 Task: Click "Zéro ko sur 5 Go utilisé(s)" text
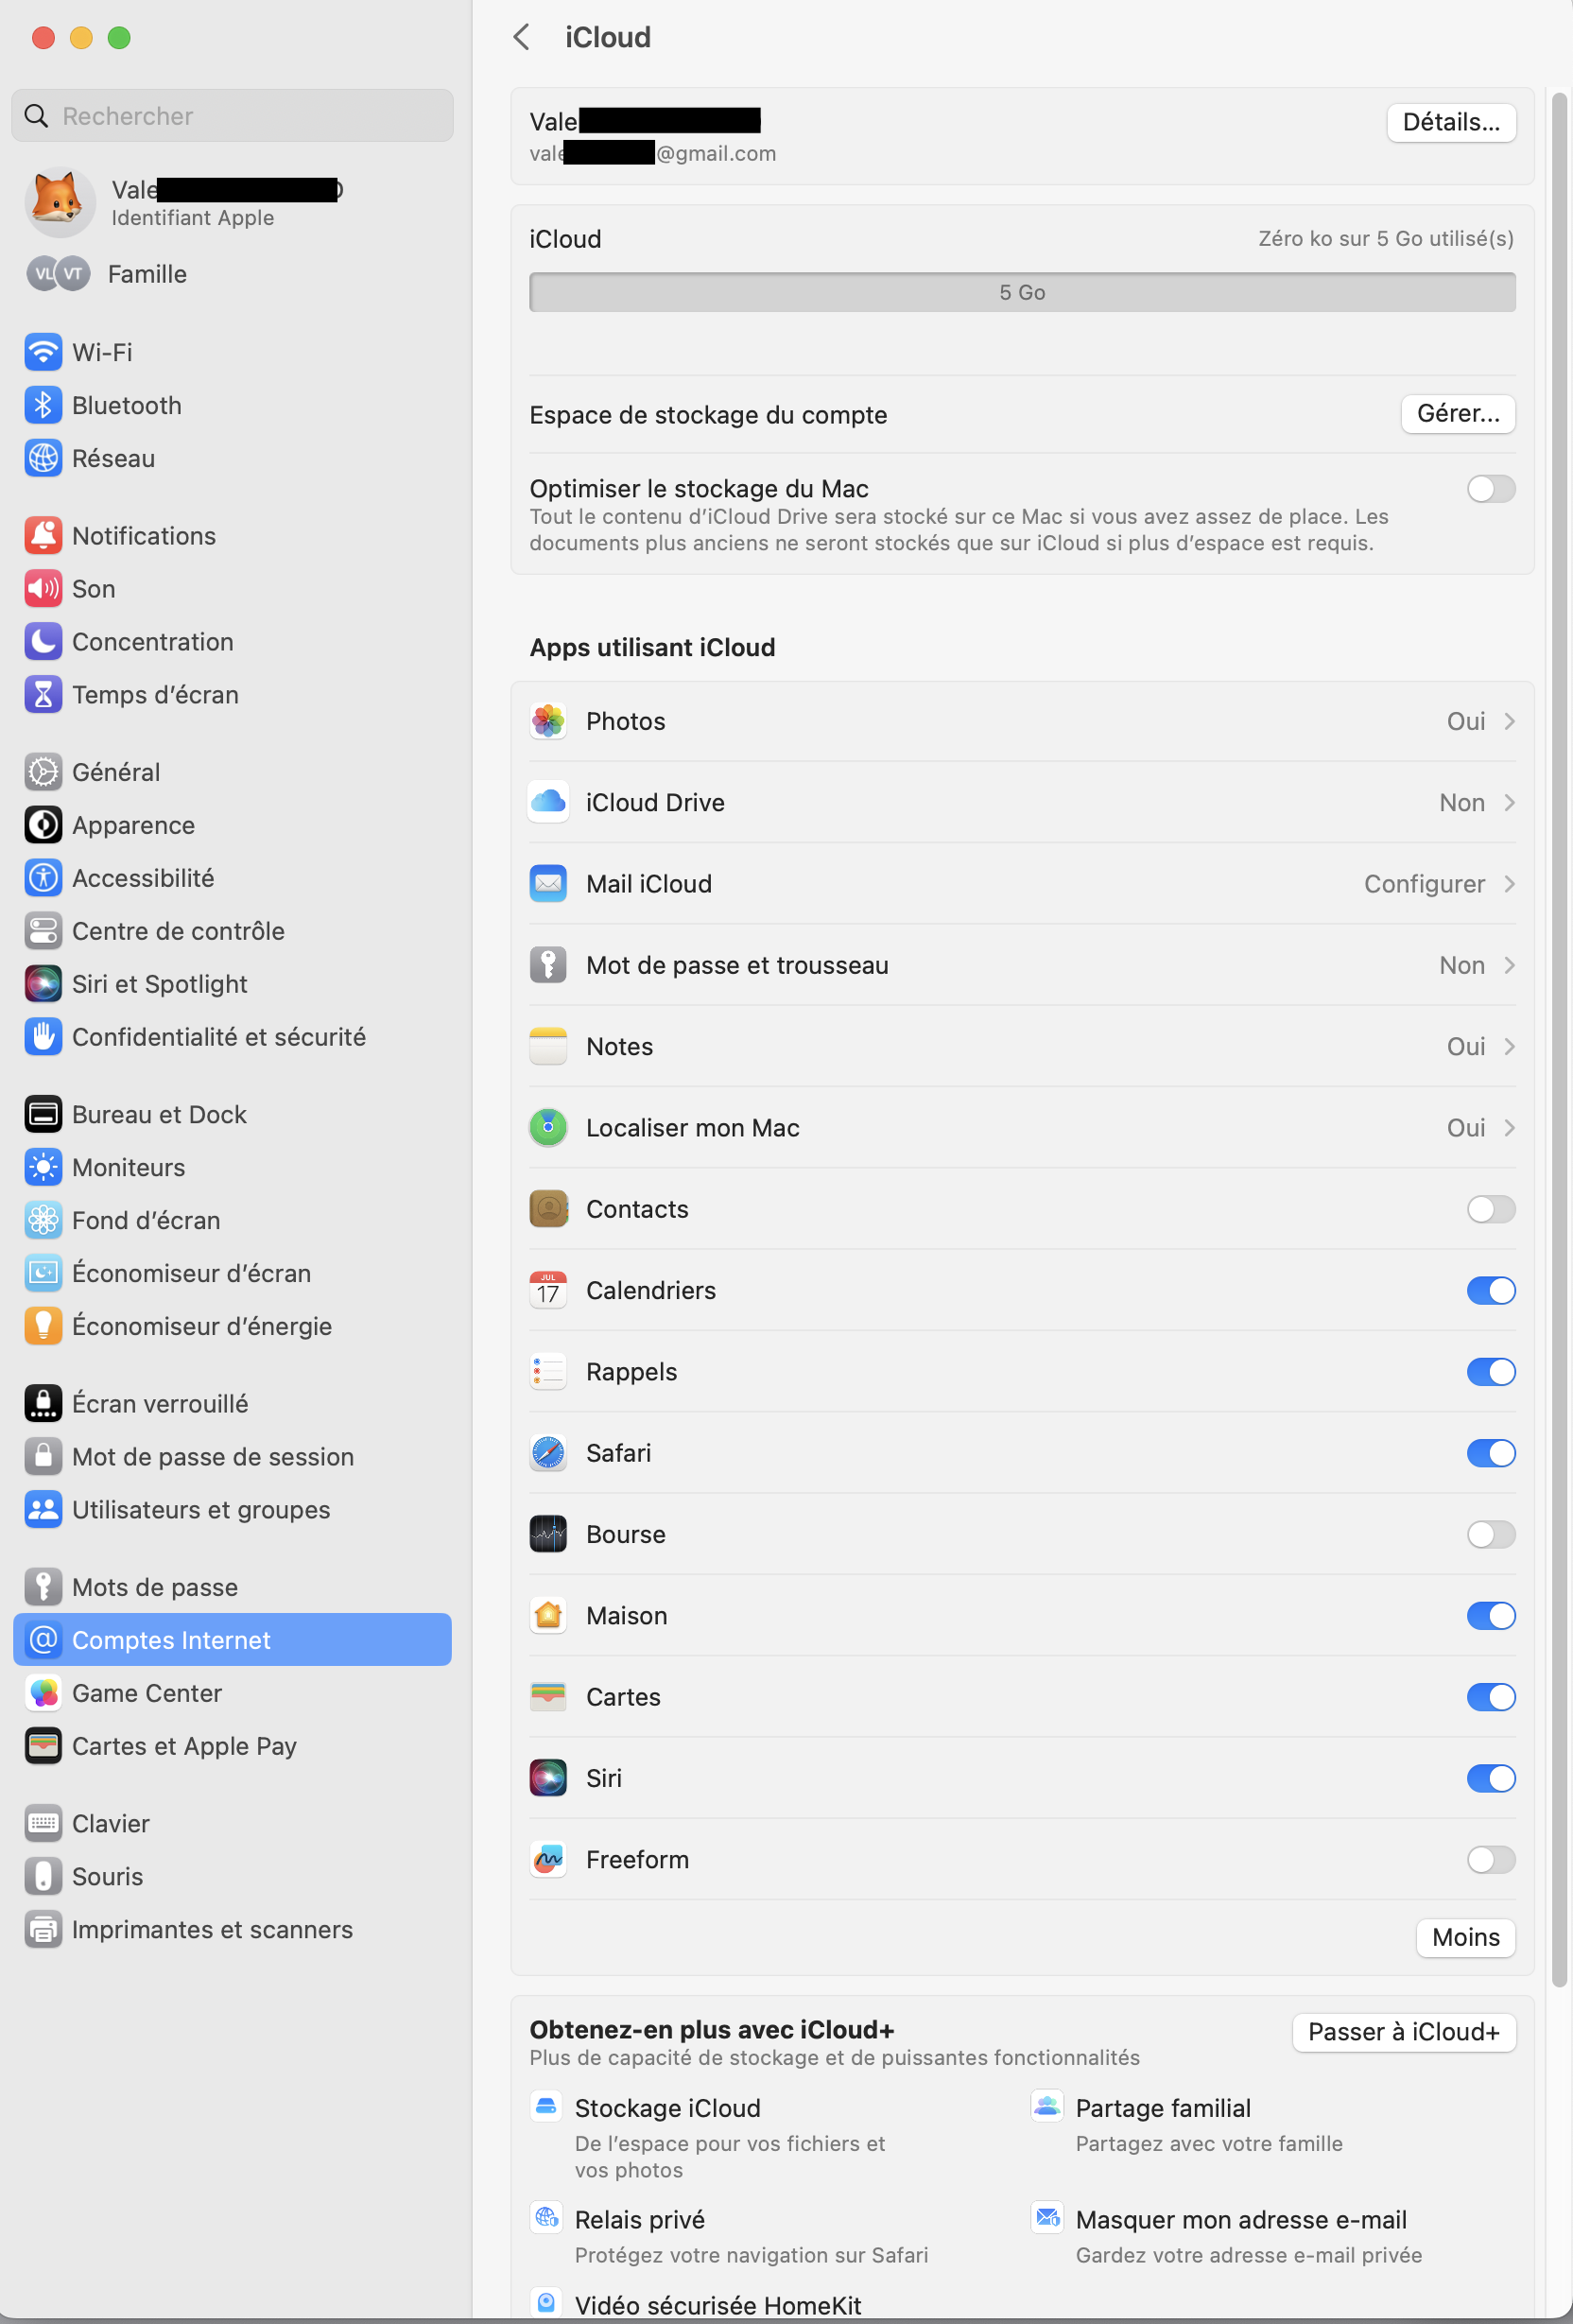point(1386,239)
